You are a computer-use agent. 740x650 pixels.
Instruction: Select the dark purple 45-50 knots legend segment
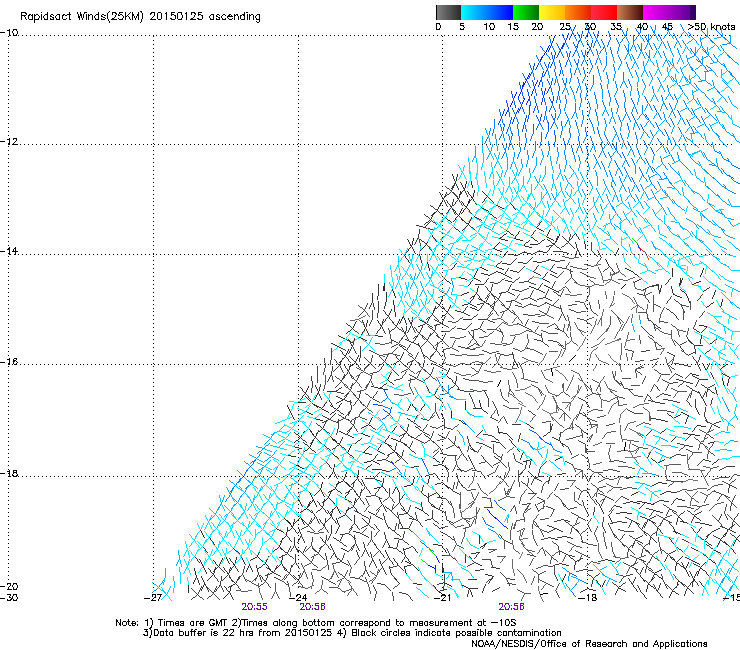coord(682,12)
